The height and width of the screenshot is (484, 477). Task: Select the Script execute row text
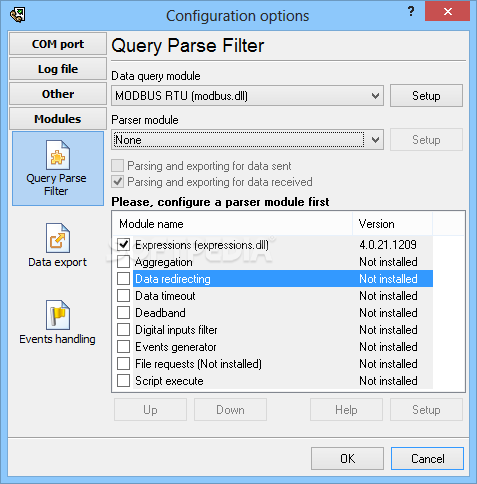click(169, 381)
